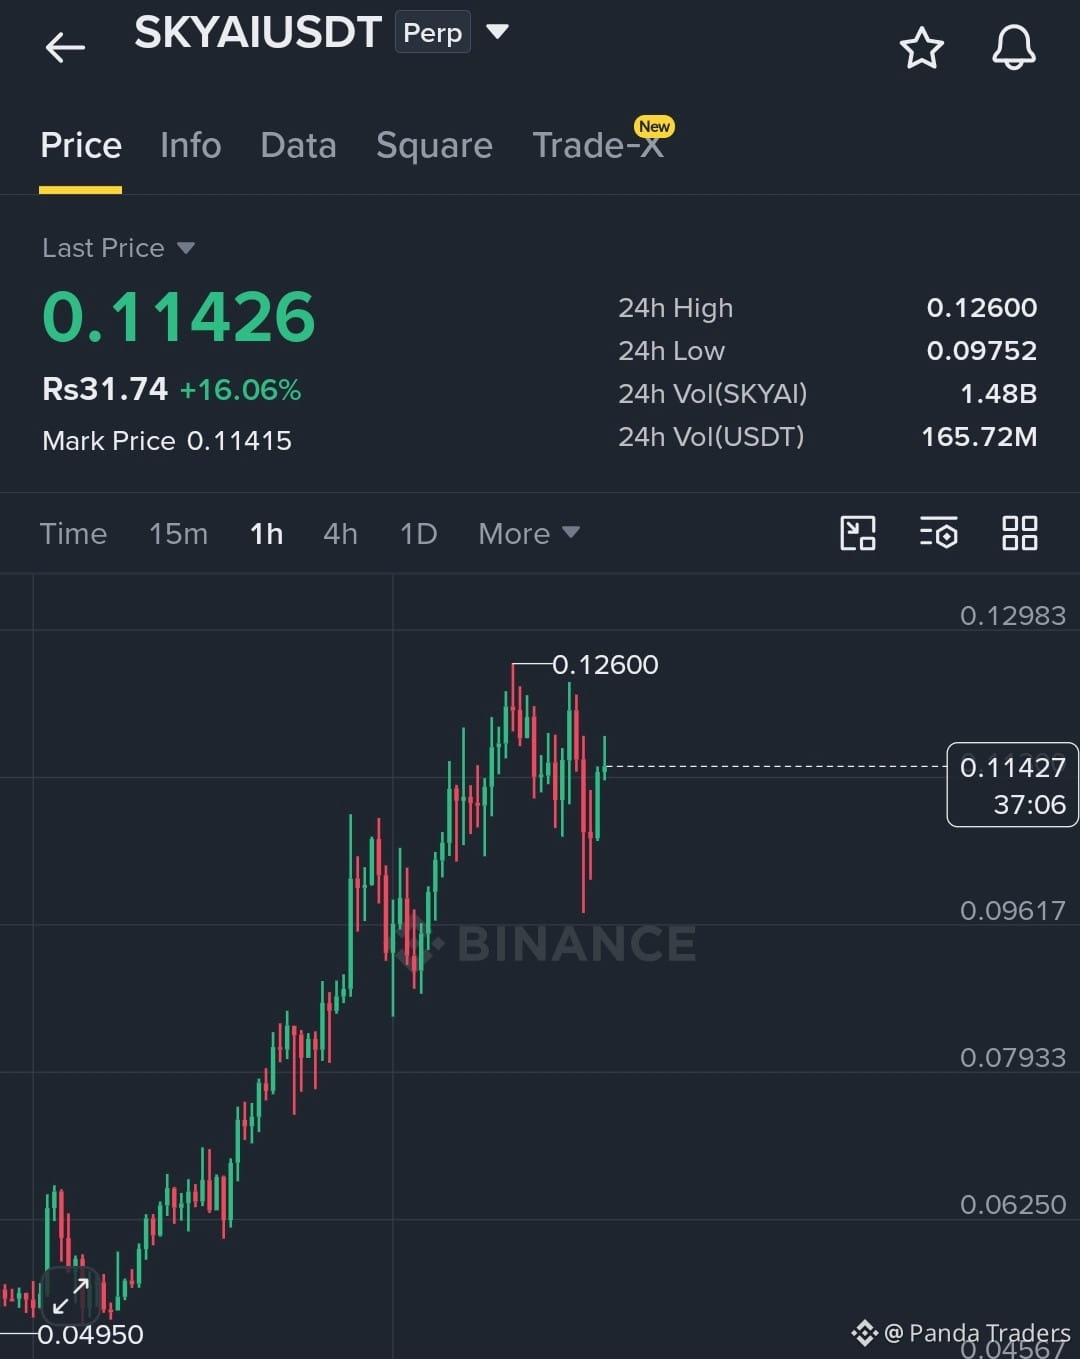1080x1359 pixels.
Task: Add SKYAIUSDT to favorites with the star icon
Action: [921, 48]
